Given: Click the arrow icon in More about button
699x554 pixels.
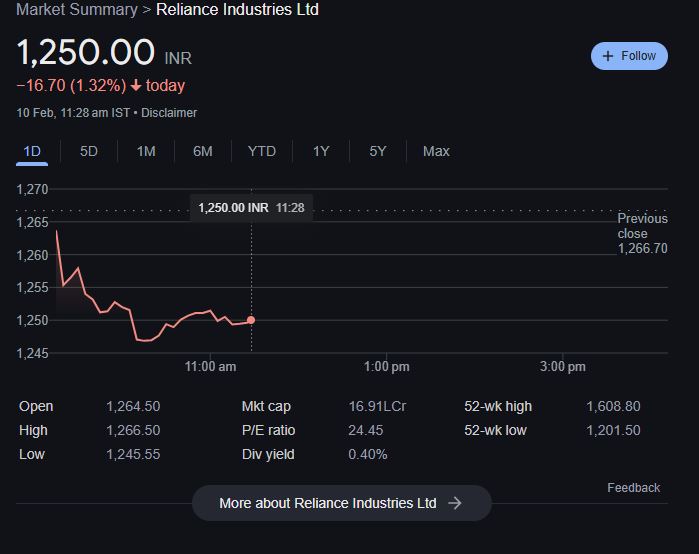Looking at the screenshot, I should coord(455,503).
